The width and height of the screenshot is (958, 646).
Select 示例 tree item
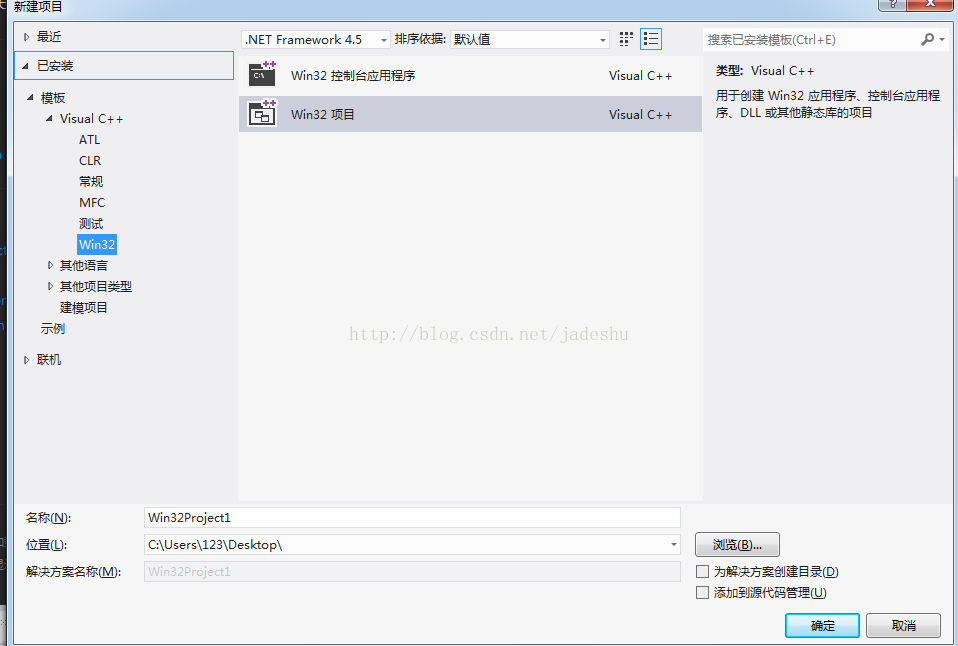click(x=53, y=328)
